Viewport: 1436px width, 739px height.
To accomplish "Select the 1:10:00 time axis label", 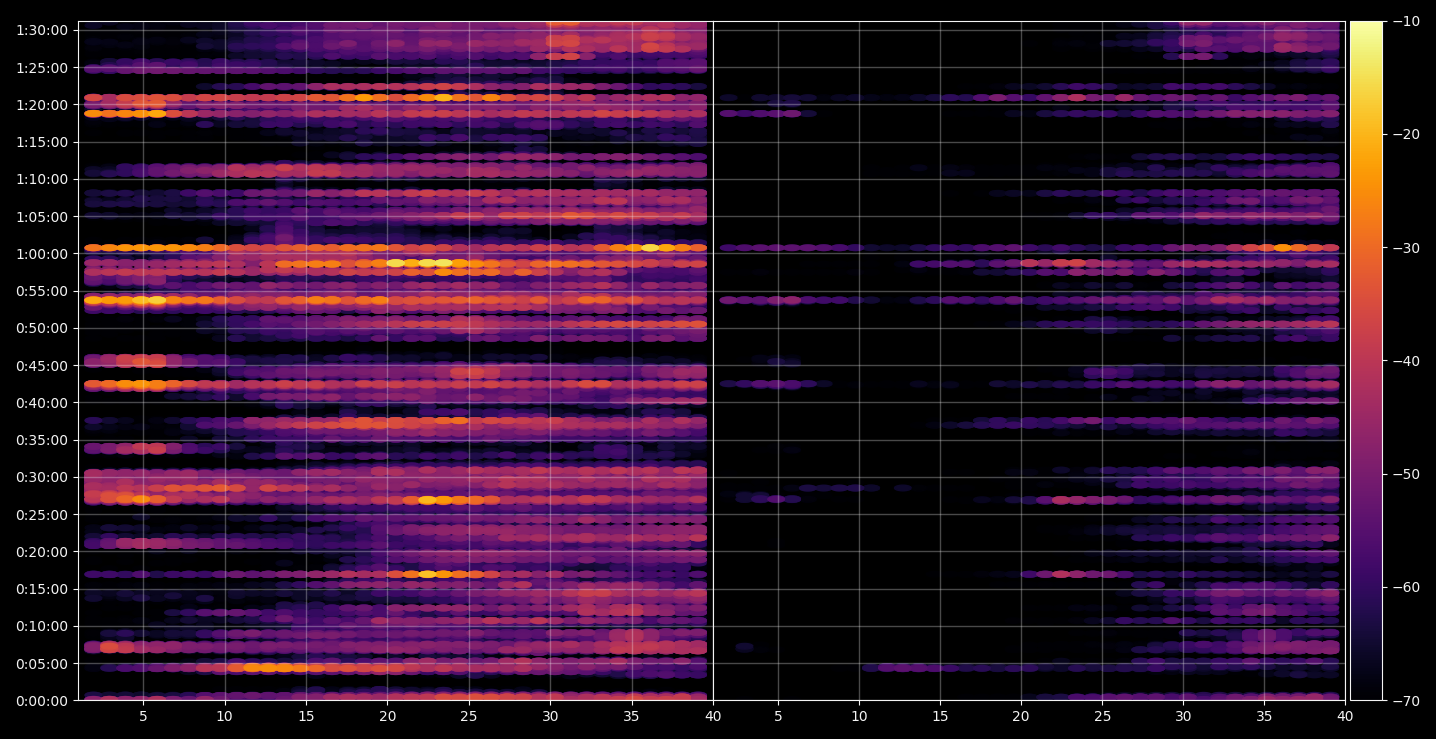I will pos(42,179).
